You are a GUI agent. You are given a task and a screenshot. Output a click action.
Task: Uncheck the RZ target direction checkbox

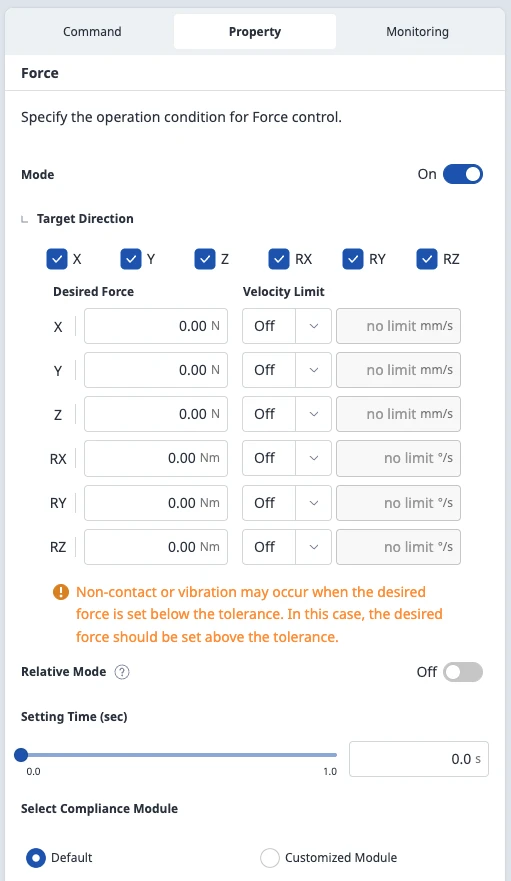coord(427,259)
